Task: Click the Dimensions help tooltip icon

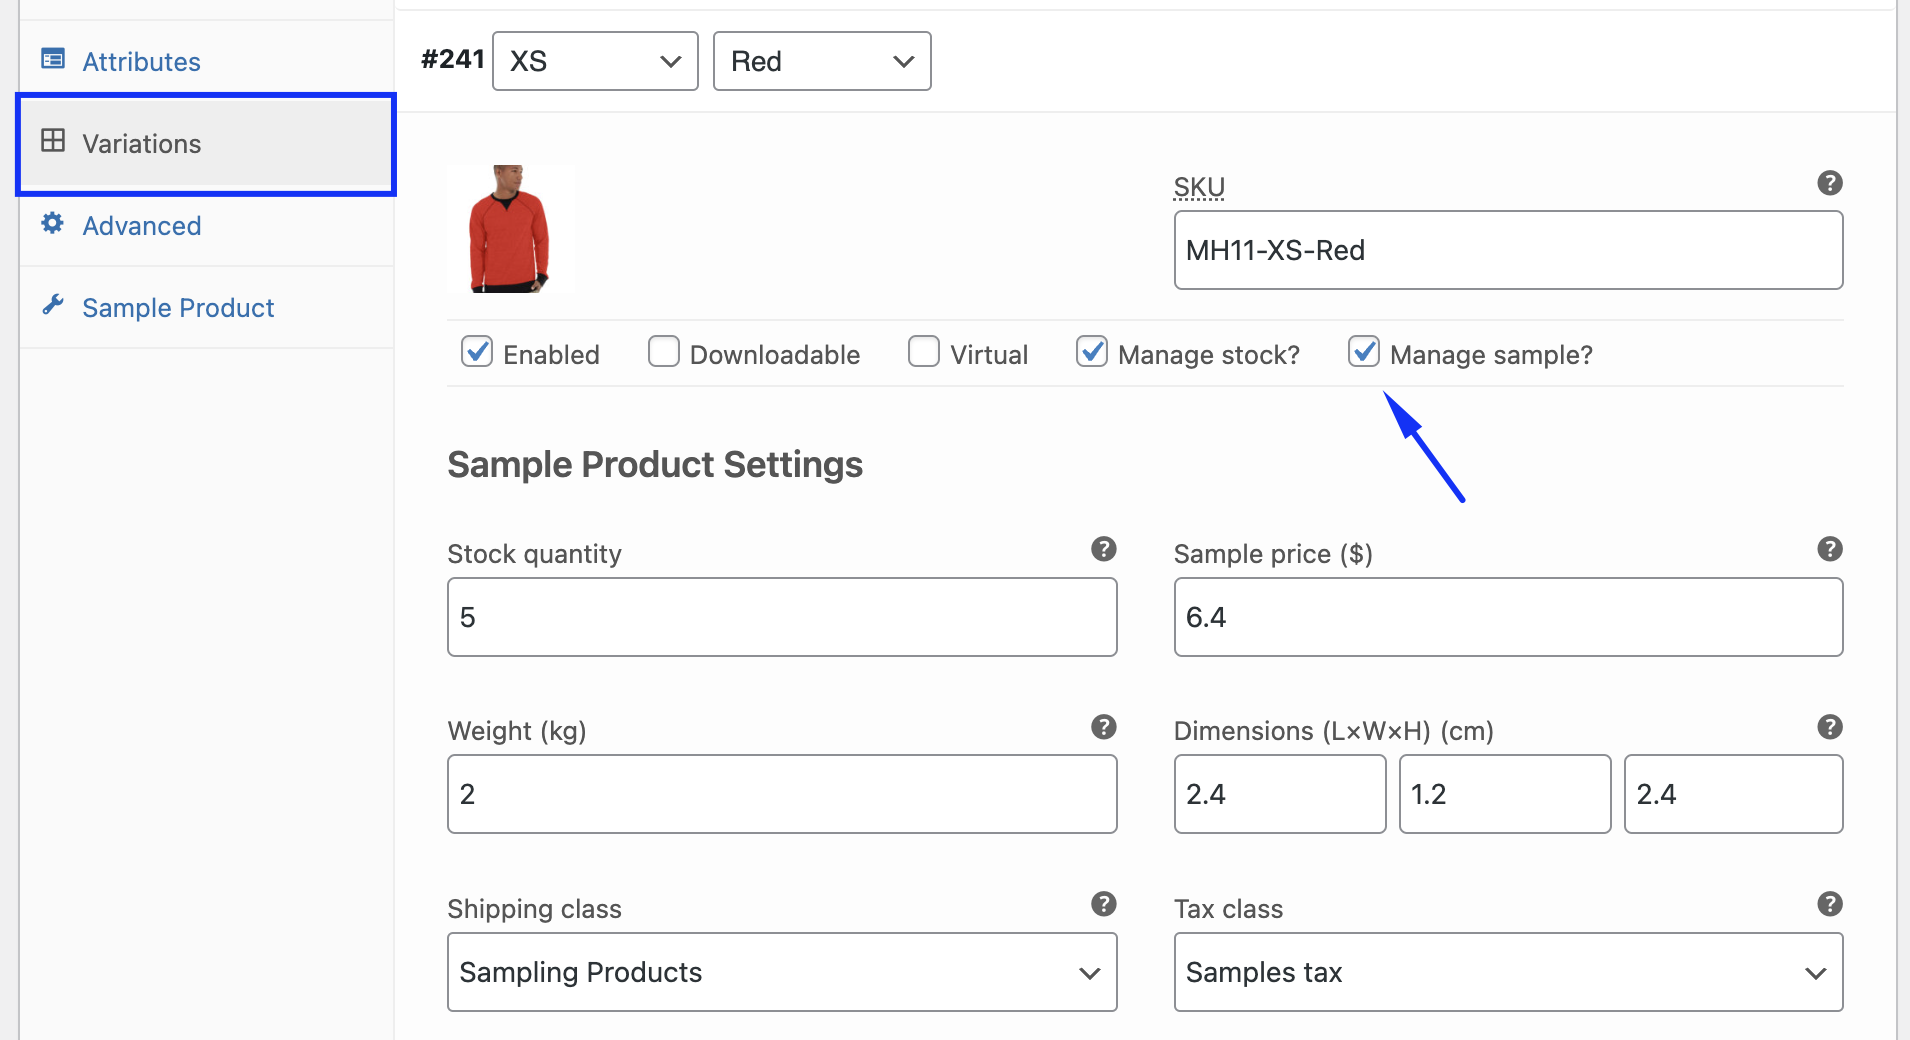Action: 1829,727
